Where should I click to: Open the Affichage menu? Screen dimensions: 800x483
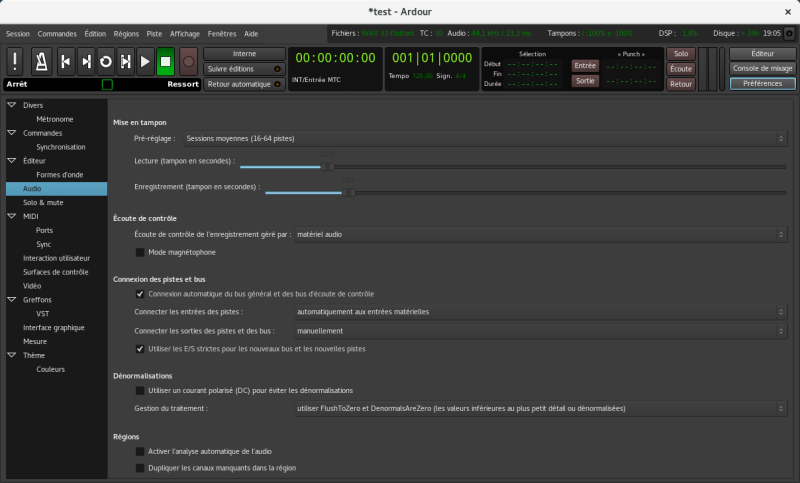[x=185, y=34]
